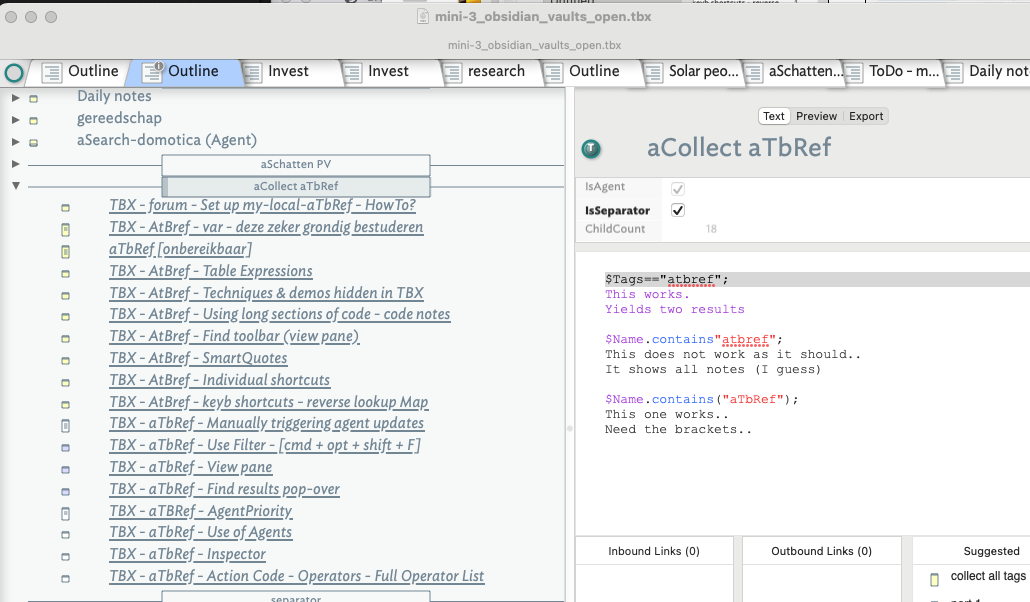Toggle the IsSeparator checkbox
This screenshot has height=602, width=1030.
pos(678,210)
